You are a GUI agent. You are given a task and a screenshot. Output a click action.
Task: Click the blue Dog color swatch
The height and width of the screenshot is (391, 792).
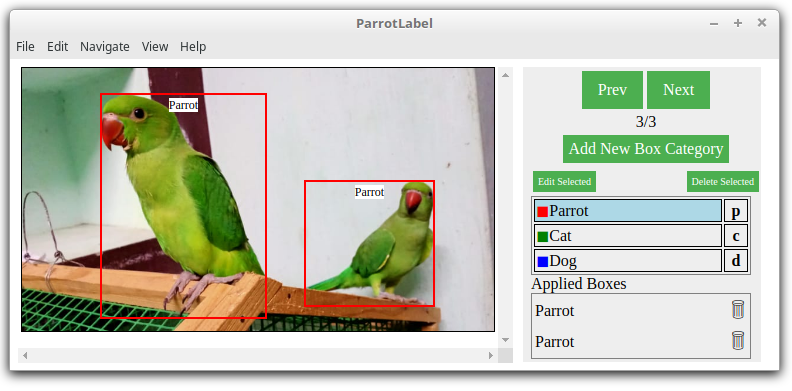[542, 262]
